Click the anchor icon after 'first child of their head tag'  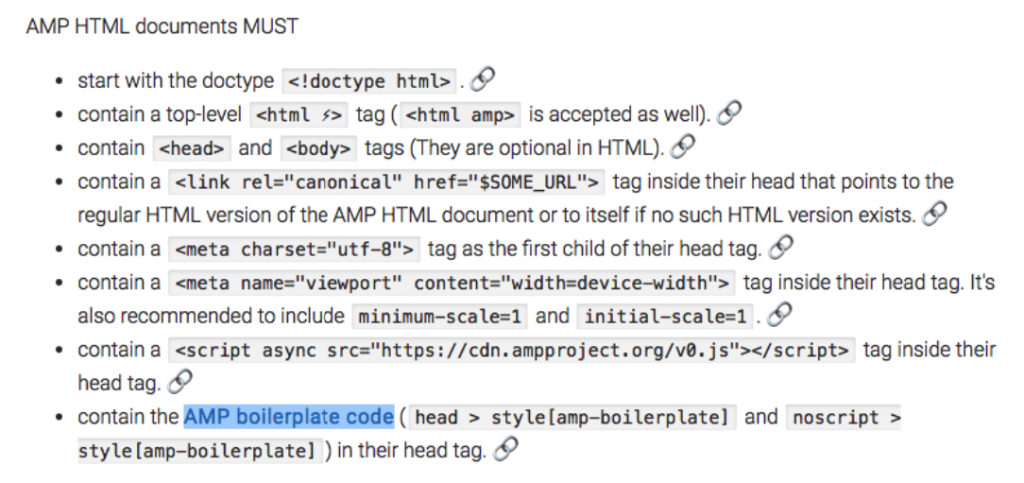[x=781, y=248]
